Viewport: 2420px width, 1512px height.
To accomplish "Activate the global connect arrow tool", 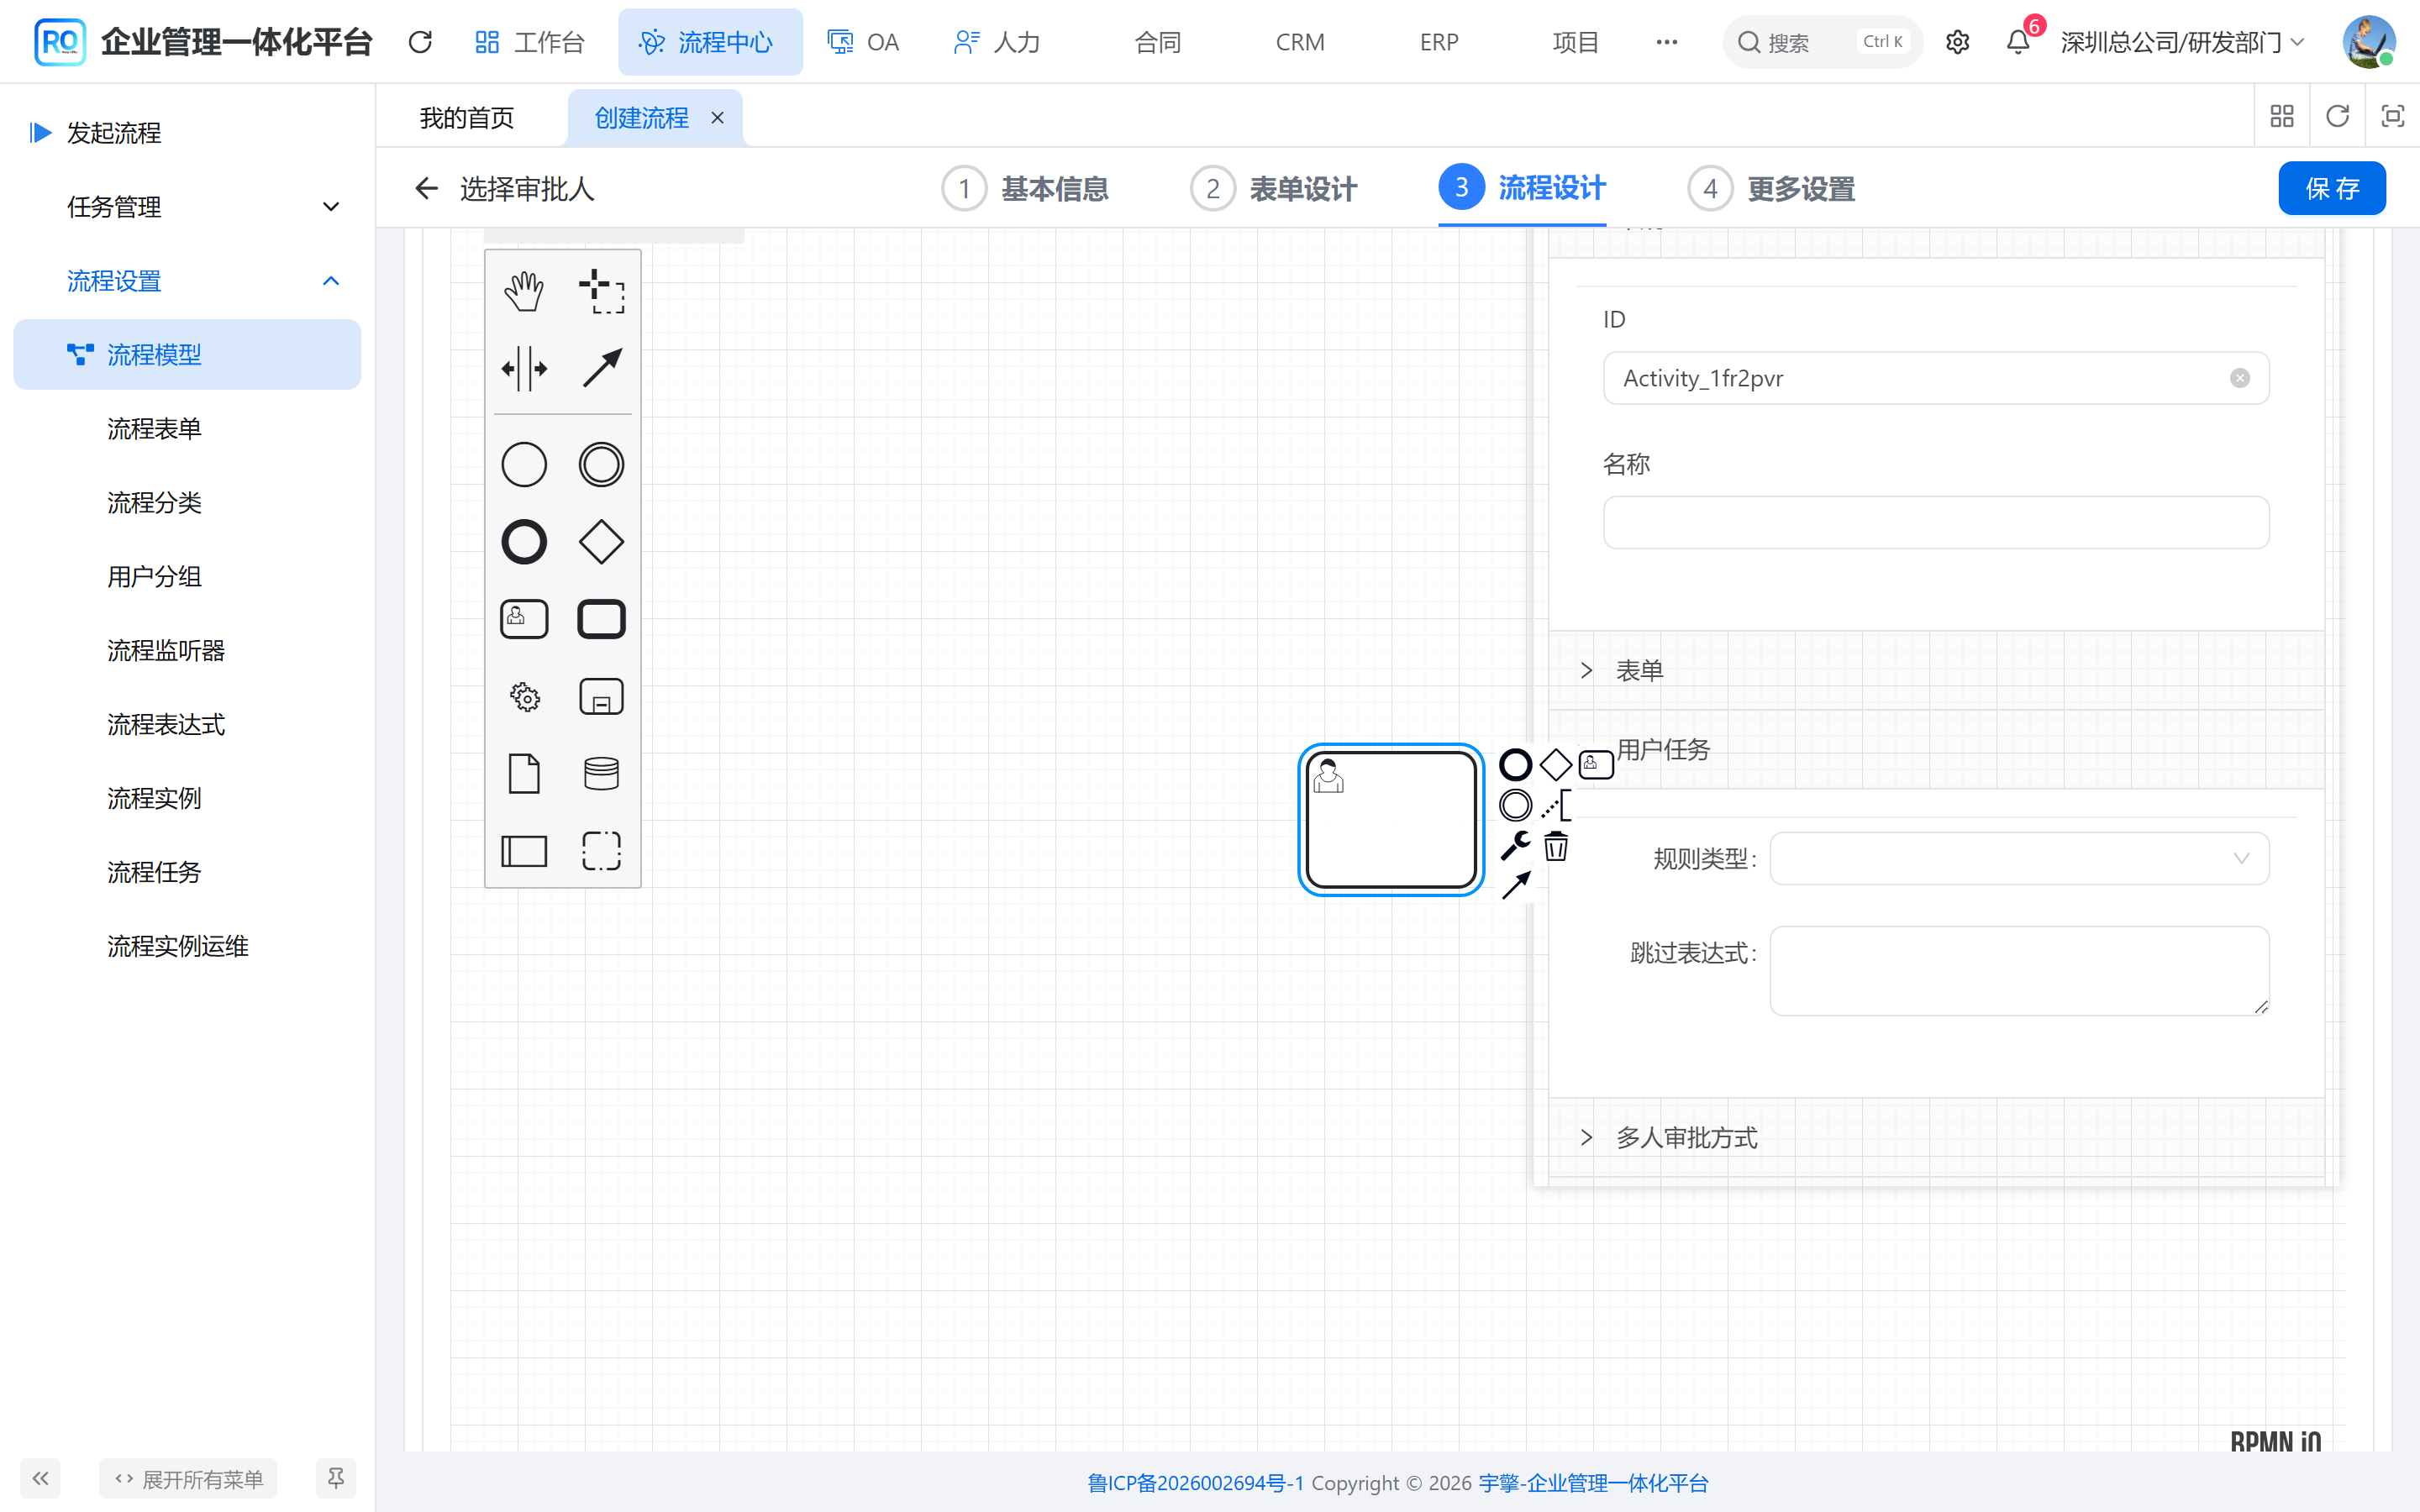I will pyautogui.click(x=601, y=369).
